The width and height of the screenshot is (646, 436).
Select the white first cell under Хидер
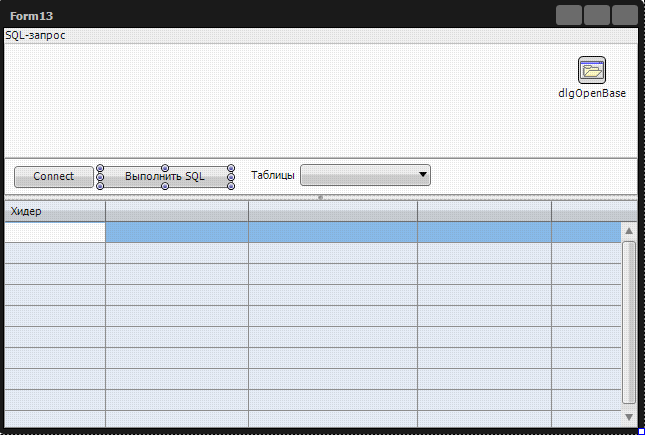[55, 232]
